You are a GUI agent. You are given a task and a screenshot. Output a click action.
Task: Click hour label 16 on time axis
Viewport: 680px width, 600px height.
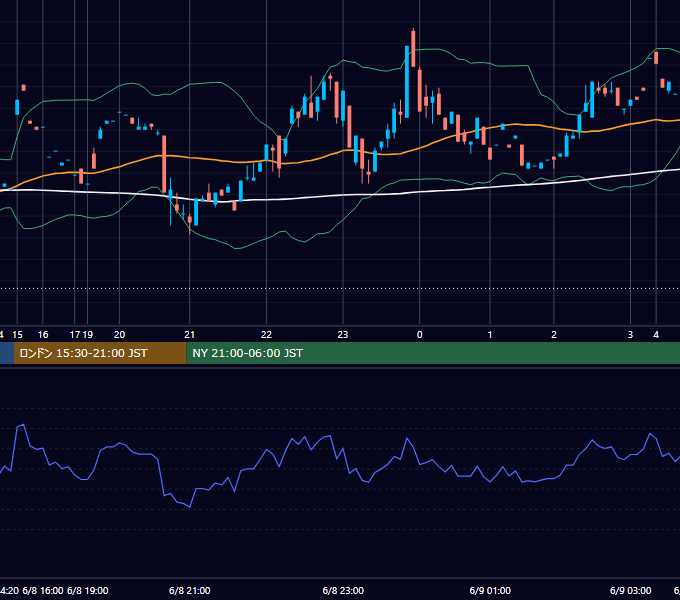pos(43,335)
